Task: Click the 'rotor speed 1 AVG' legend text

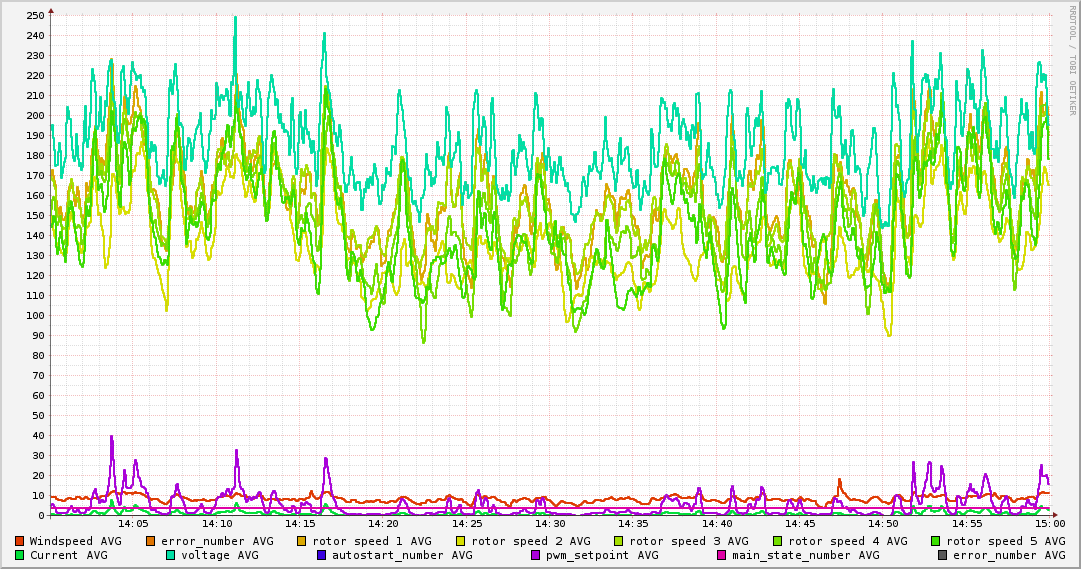Action: (372, 541)
